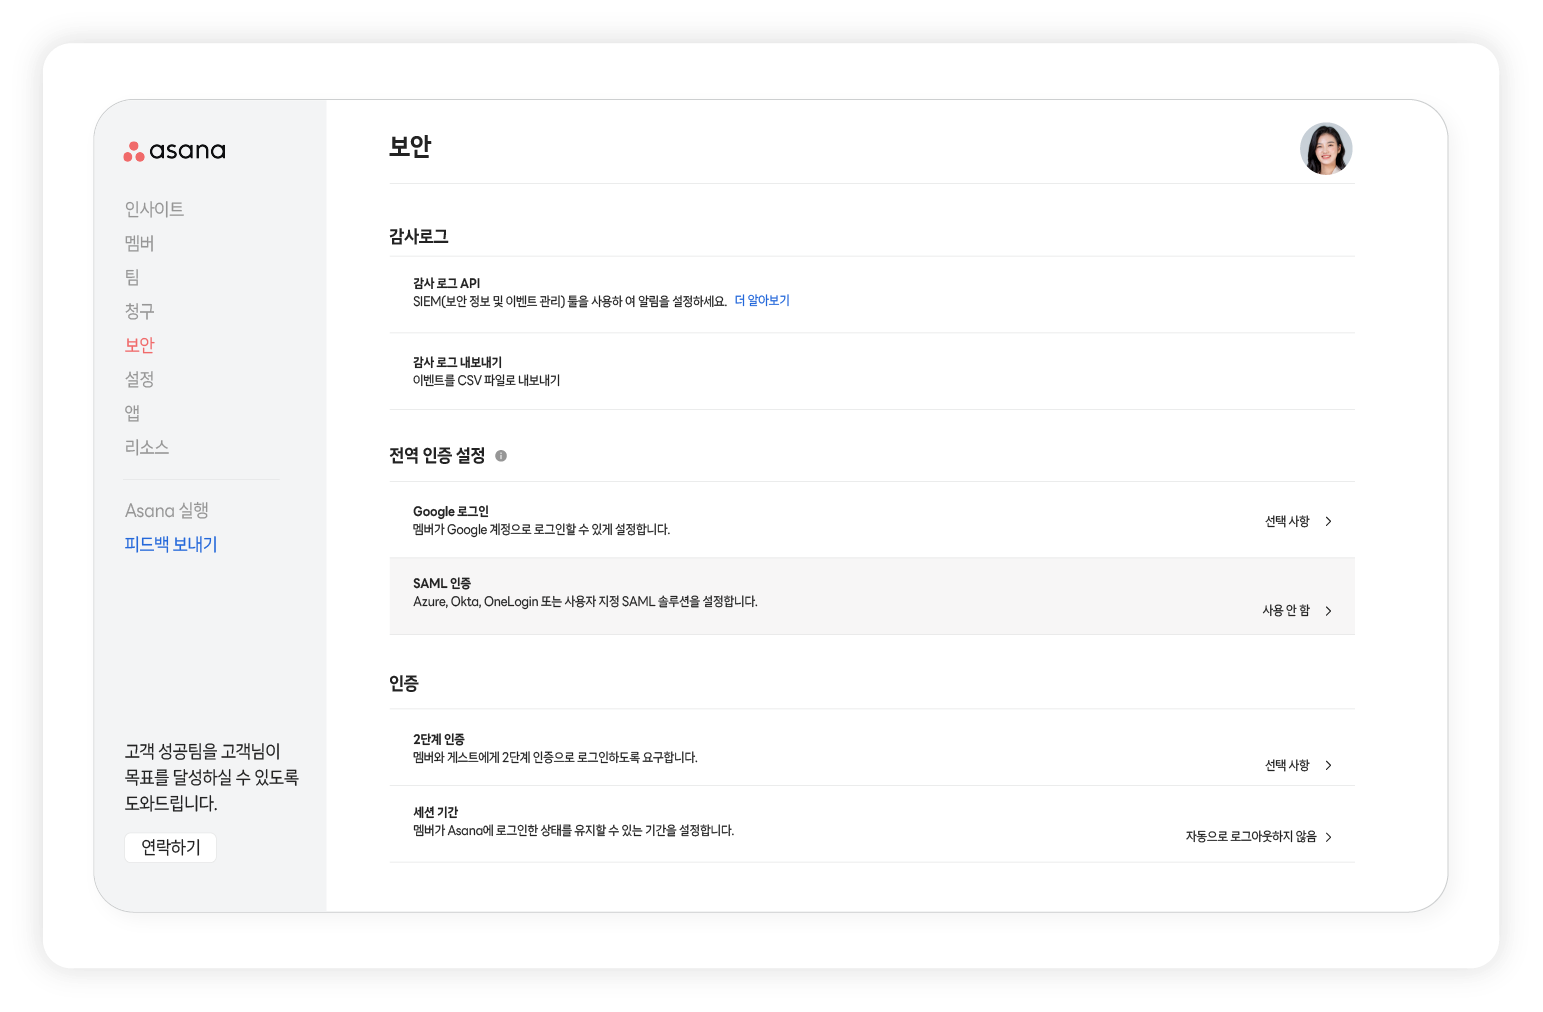Viewport: 1543px width, 1012px height.
Task: Select 보안 sidebar item
Action: click(x=139, y=345)
